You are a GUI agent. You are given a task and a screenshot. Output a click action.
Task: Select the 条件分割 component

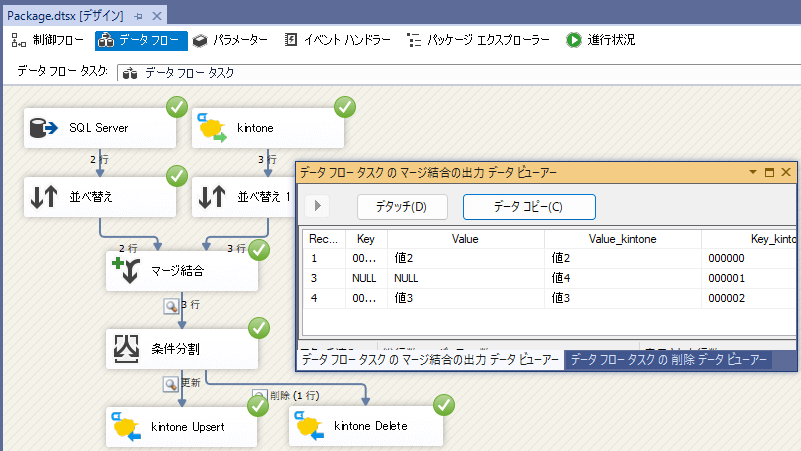pos(182,349)
